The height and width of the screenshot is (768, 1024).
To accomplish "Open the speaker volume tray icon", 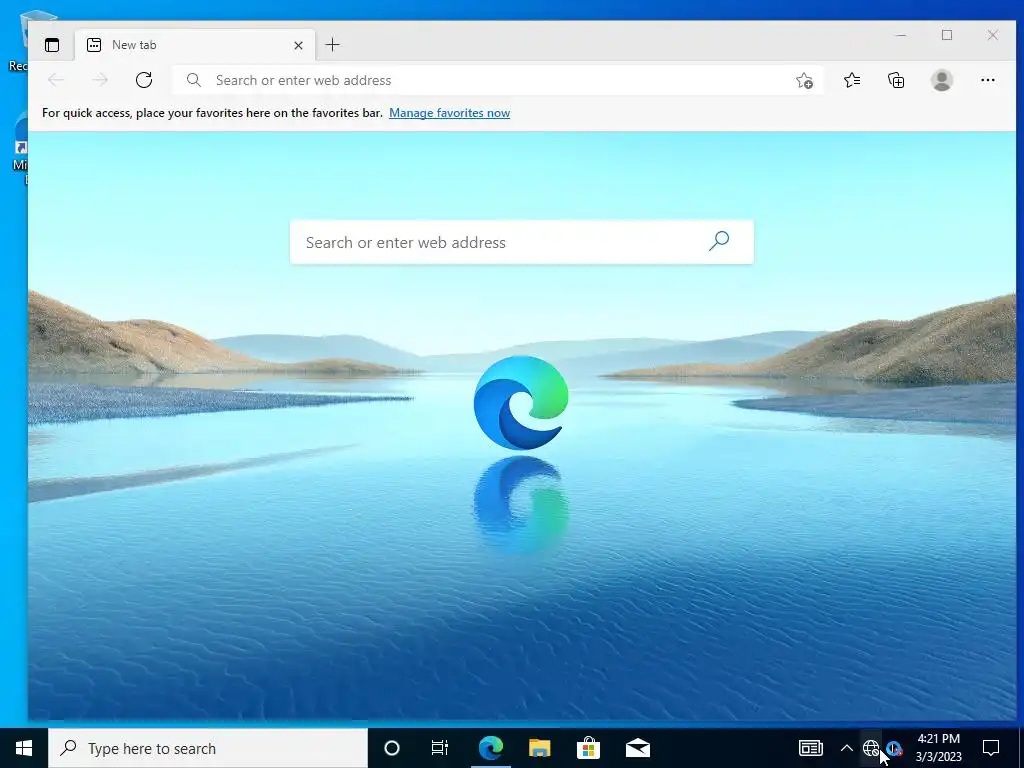I will [894, 748].
